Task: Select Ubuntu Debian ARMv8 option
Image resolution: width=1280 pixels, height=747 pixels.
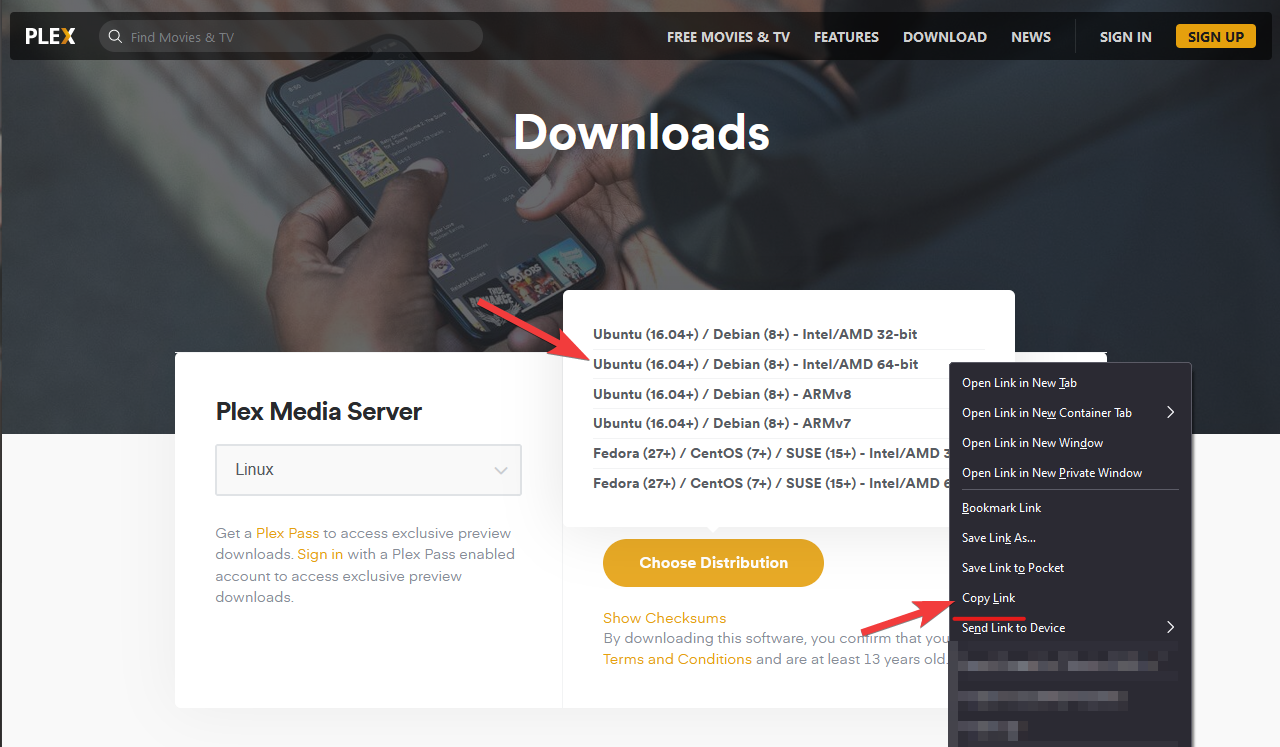Action: click(x=722, y=394)
